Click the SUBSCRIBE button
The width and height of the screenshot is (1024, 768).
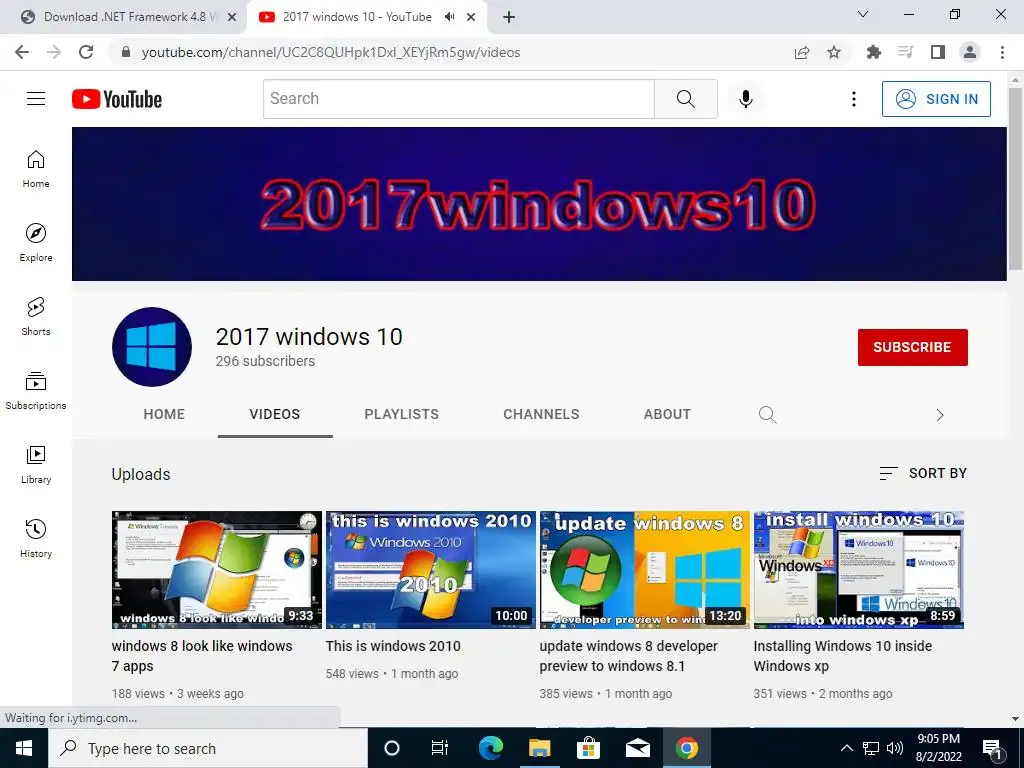coord(912,347)
